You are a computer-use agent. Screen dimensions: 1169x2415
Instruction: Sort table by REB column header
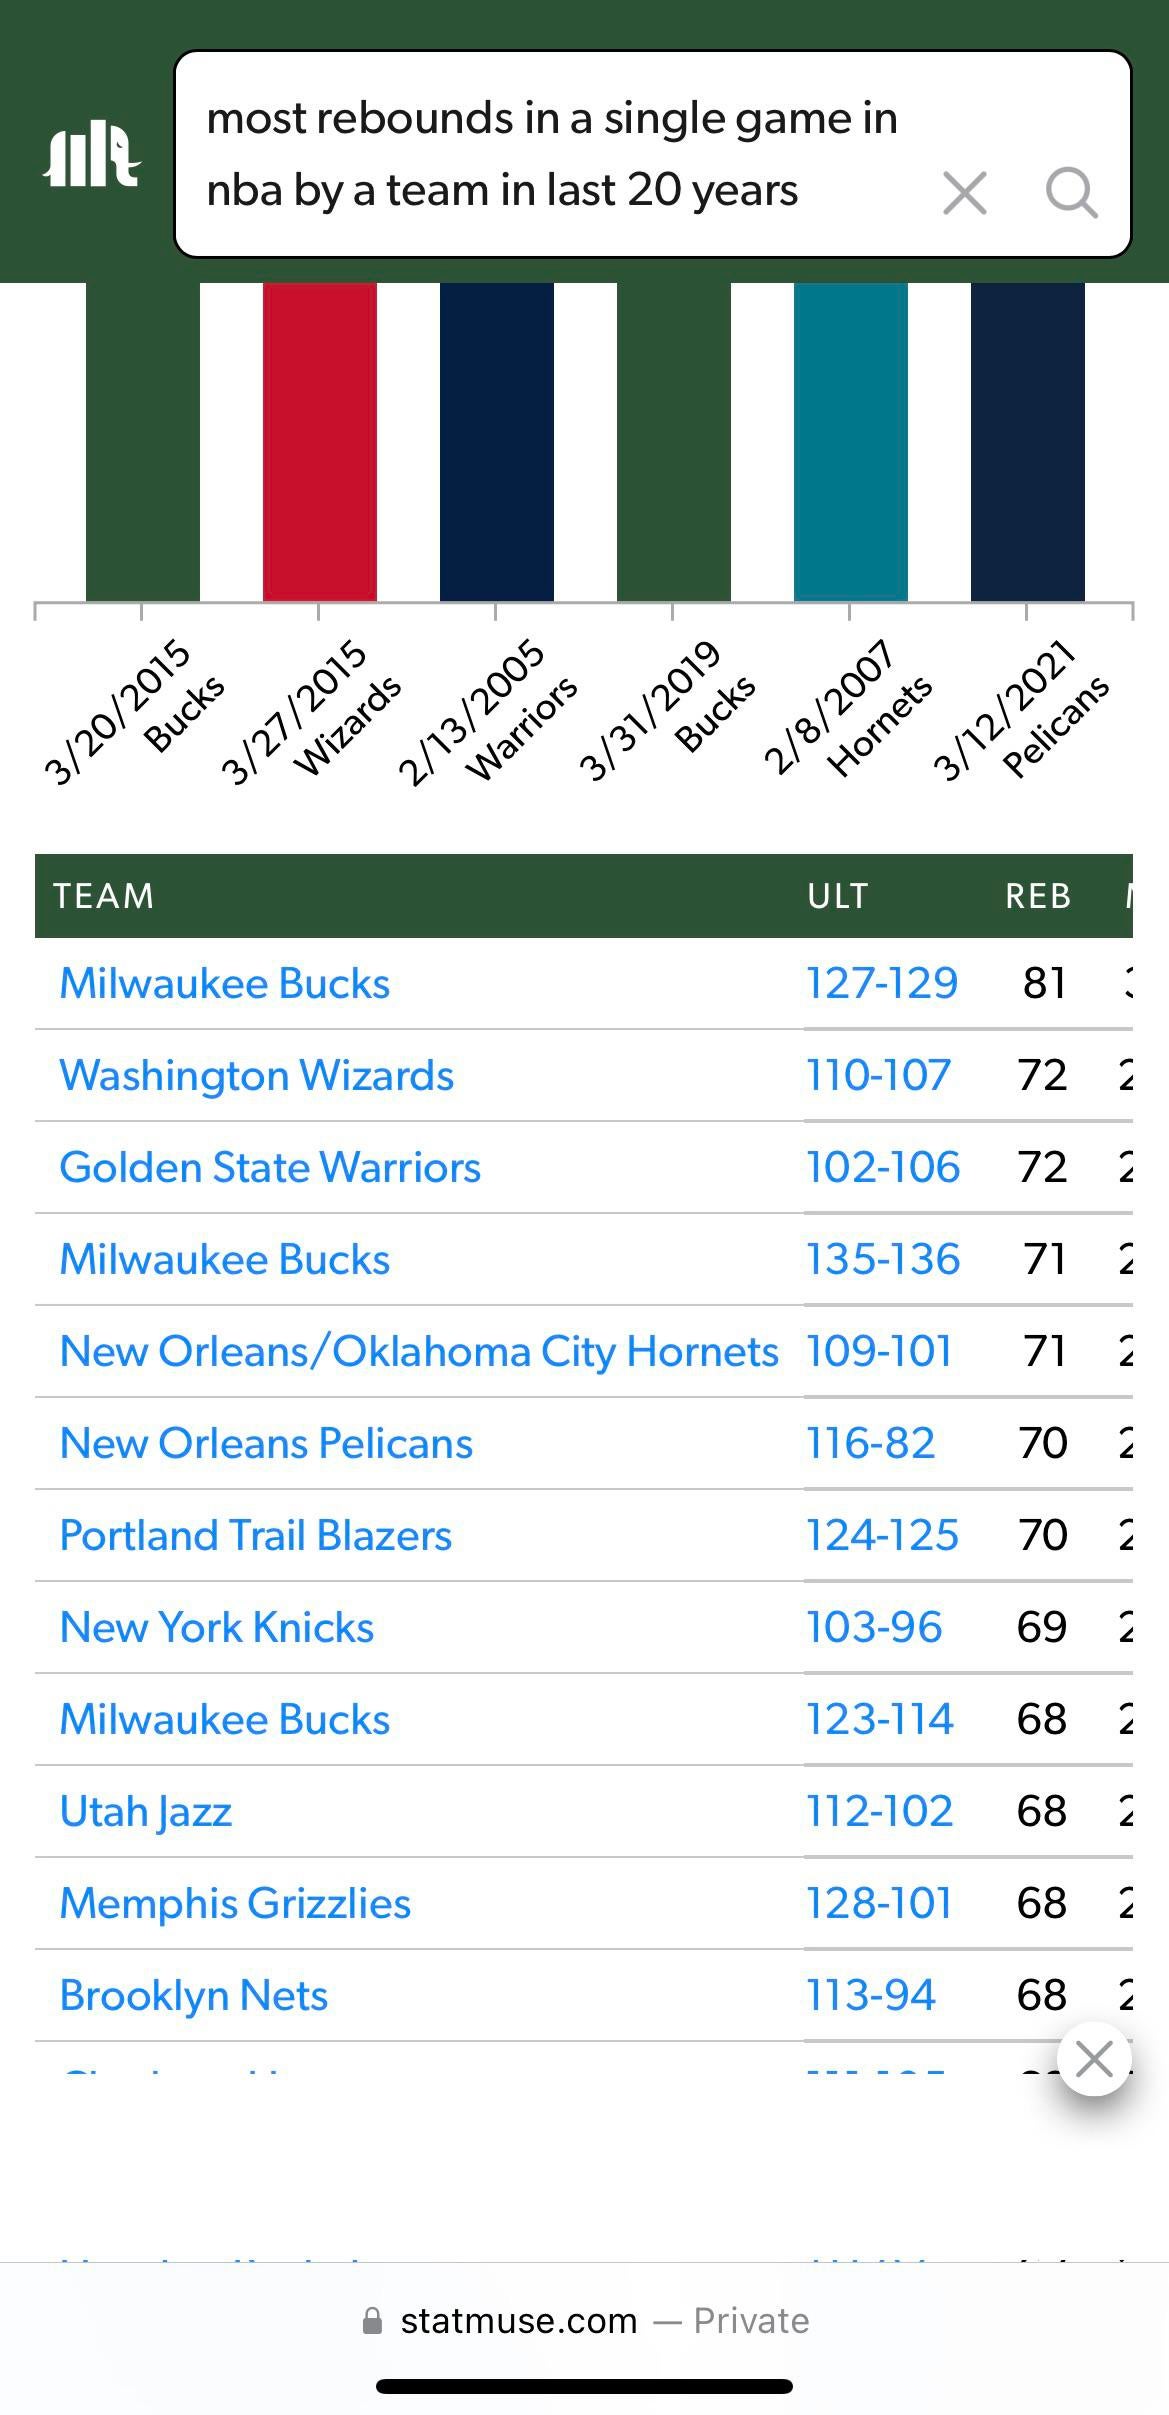[1038, 896]
